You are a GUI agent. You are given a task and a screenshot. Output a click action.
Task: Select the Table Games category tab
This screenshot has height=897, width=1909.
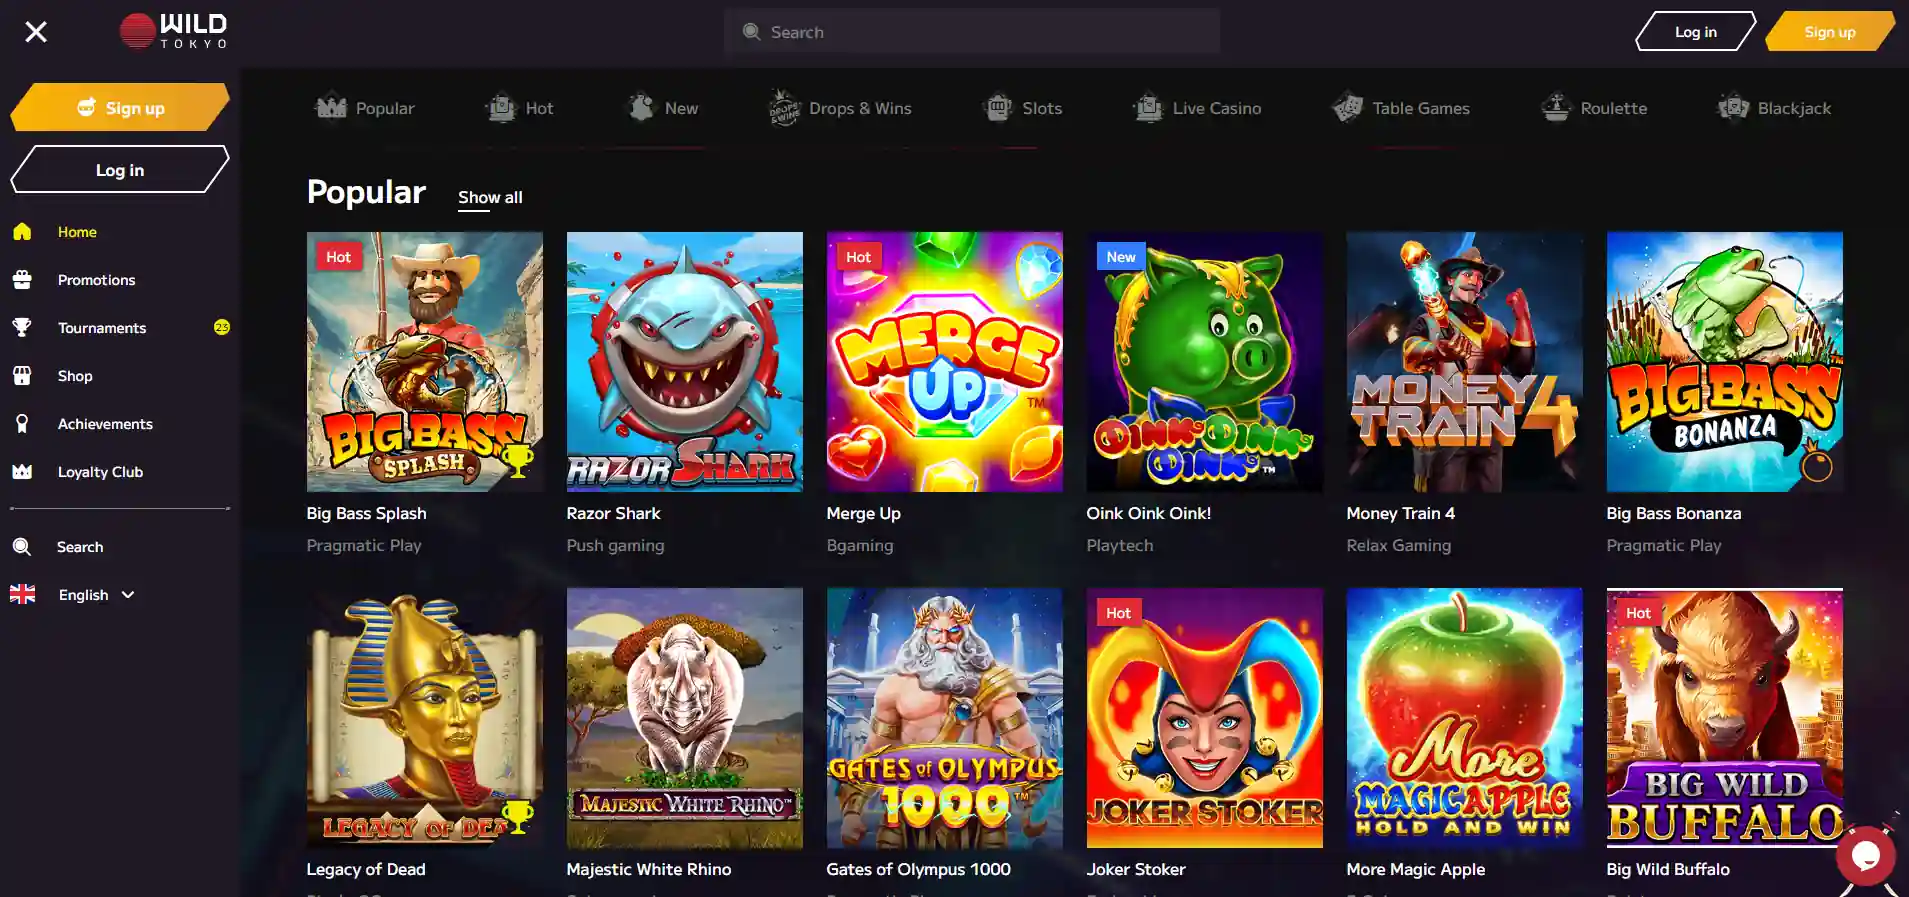click(x=1401, y=108)
